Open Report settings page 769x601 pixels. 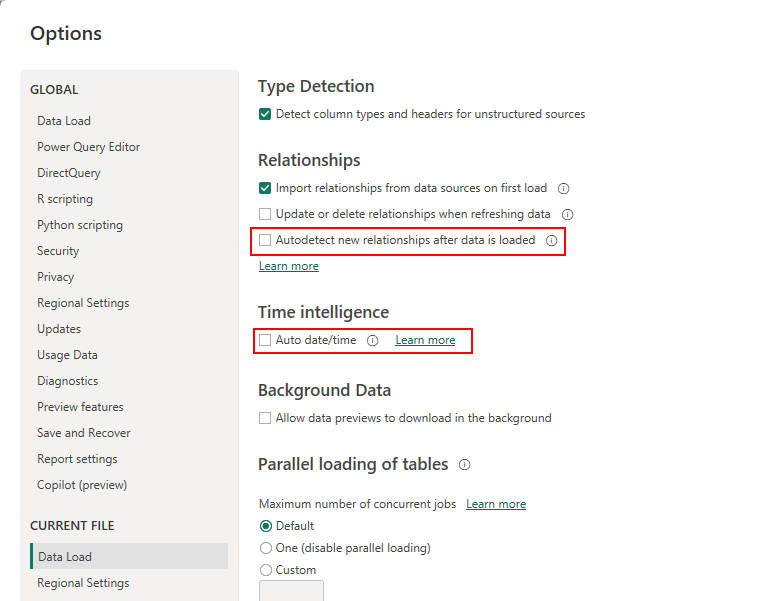click(77, 459)
